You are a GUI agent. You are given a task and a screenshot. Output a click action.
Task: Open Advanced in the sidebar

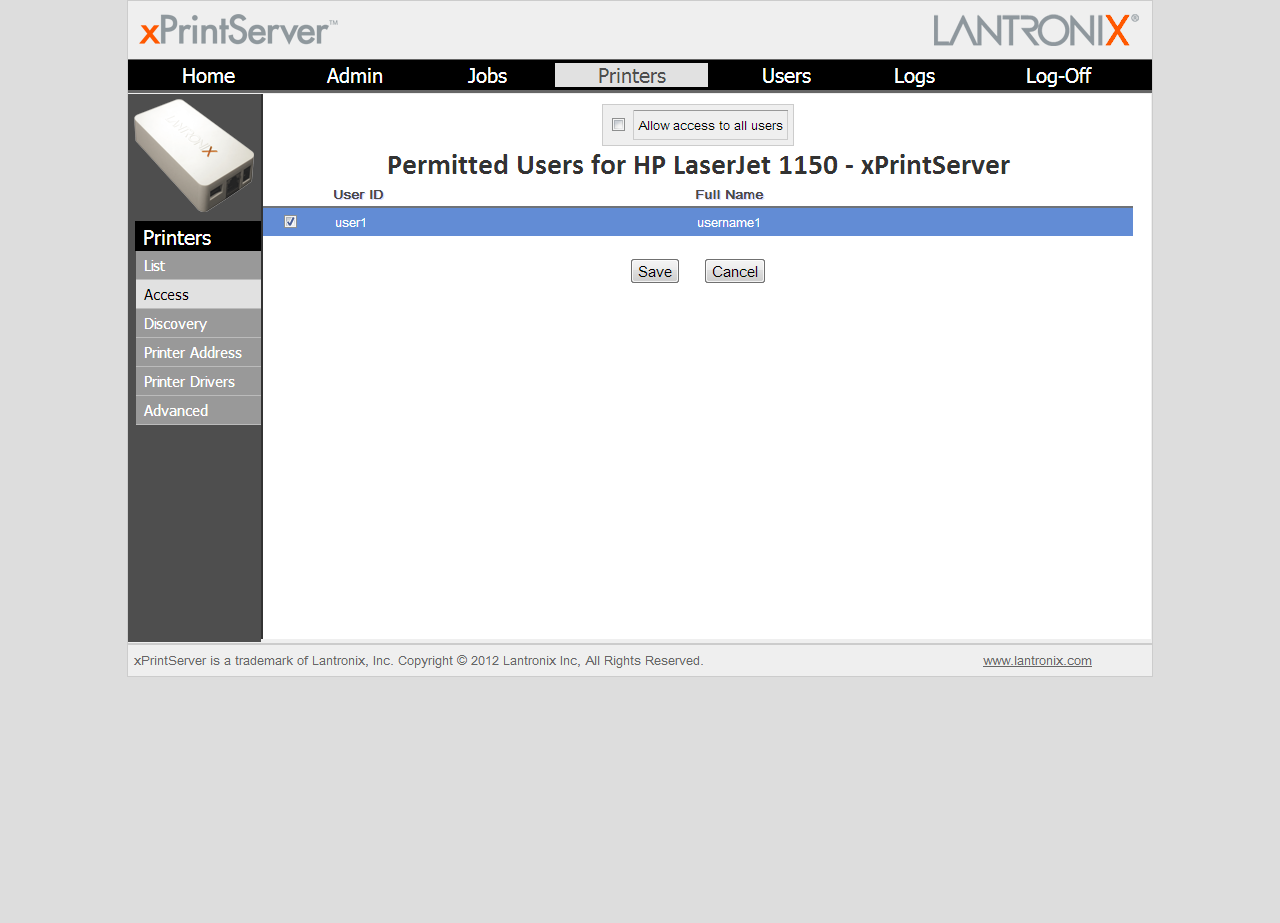[x=198, y=411]
